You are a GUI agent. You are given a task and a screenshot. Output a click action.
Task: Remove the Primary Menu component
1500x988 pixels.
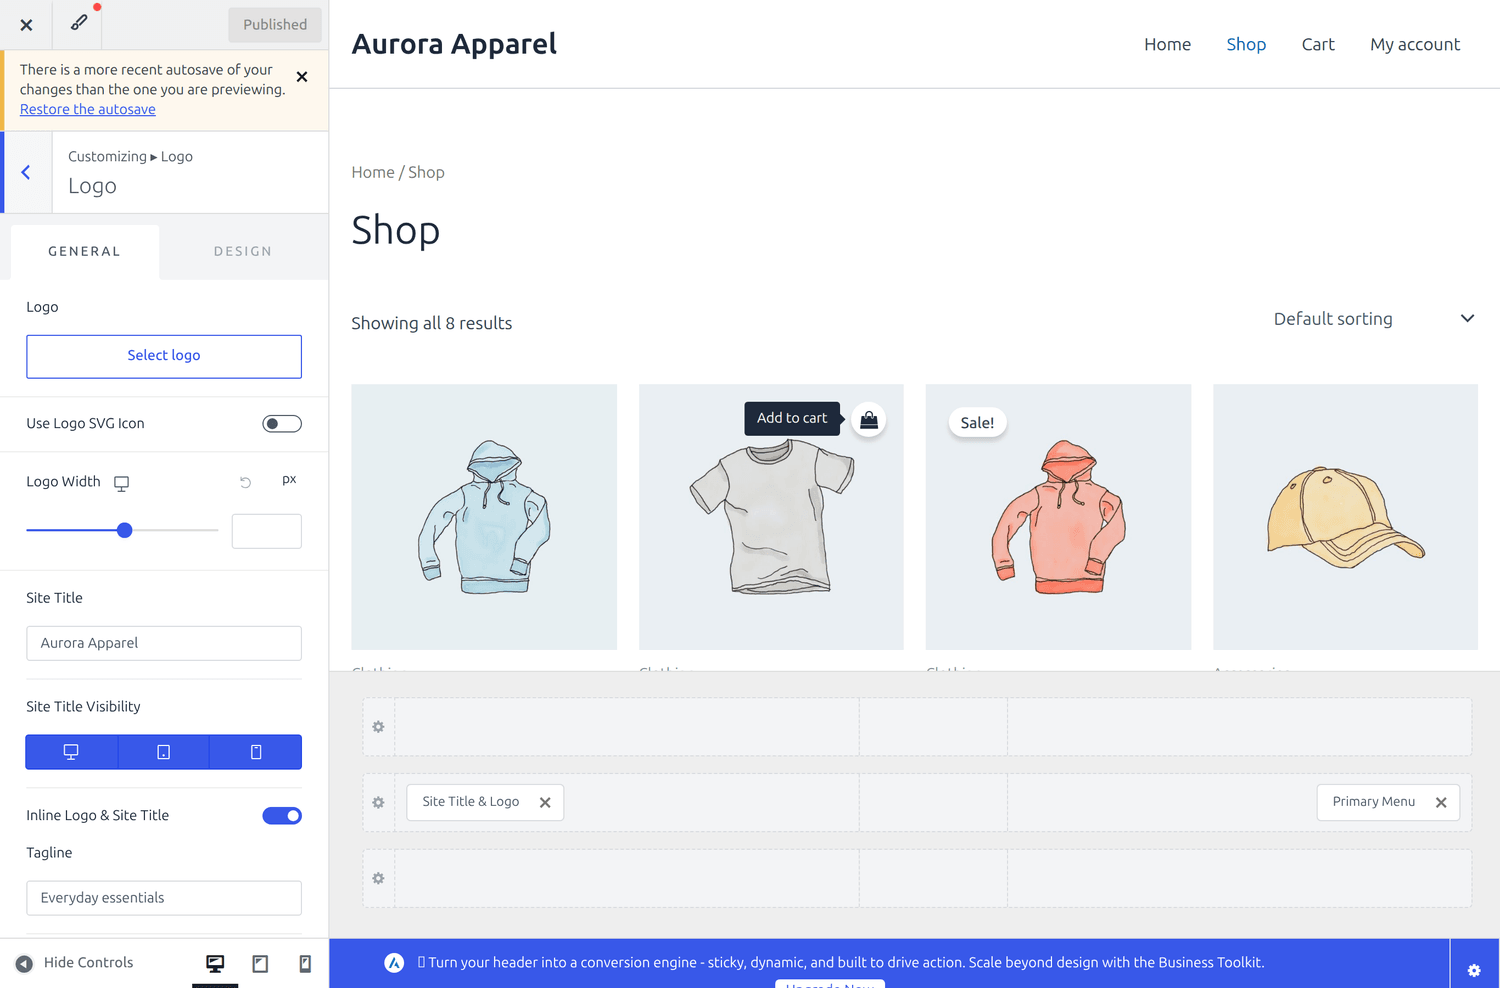1441,803
